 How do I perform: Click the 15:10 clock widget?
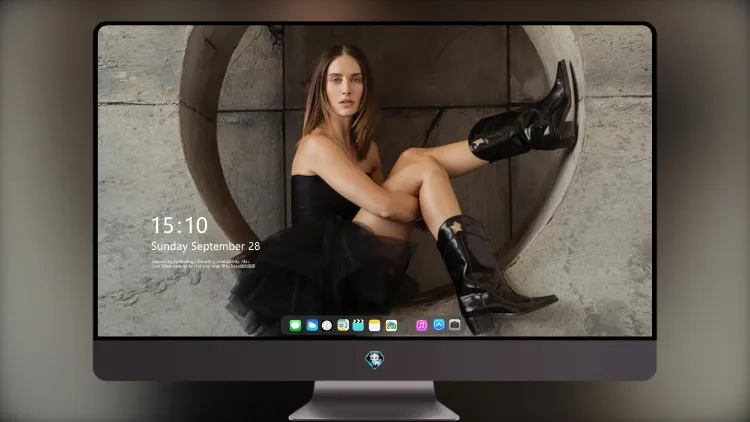tap(179, 225)
